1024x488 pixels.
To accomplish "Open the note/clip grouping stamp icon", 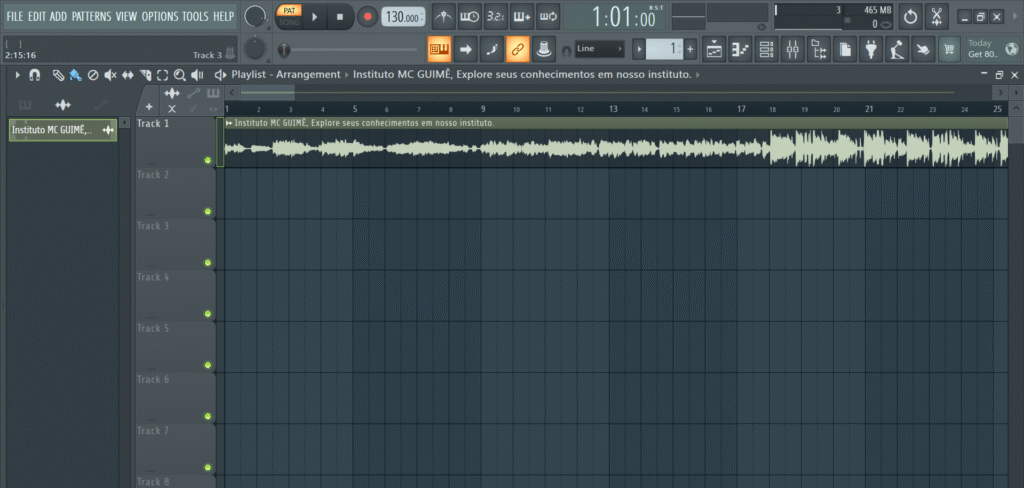I will tap(542, 49).
